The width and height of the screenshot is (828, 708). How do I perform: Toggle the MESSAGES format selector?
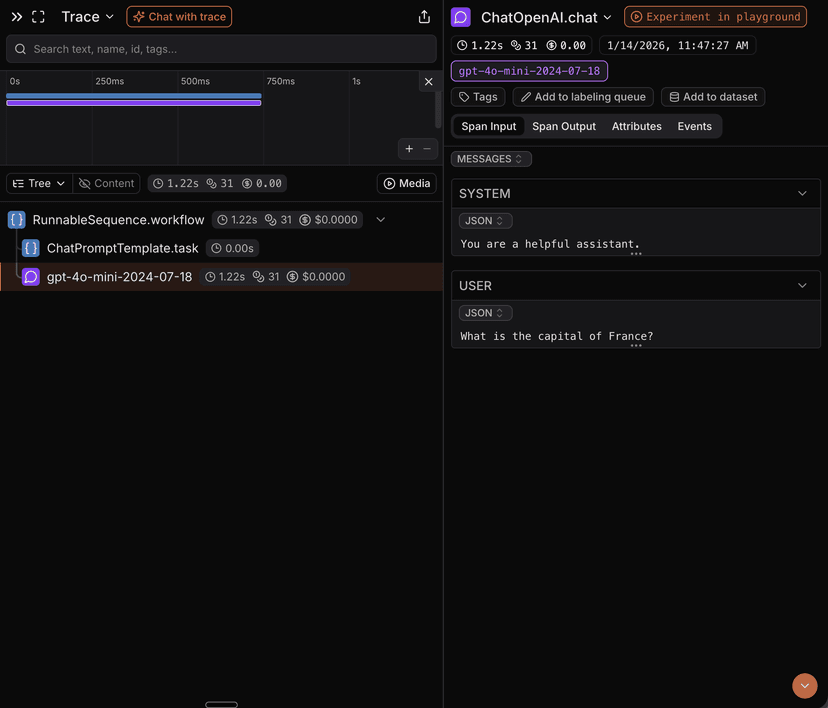click(x=490, y=158)
